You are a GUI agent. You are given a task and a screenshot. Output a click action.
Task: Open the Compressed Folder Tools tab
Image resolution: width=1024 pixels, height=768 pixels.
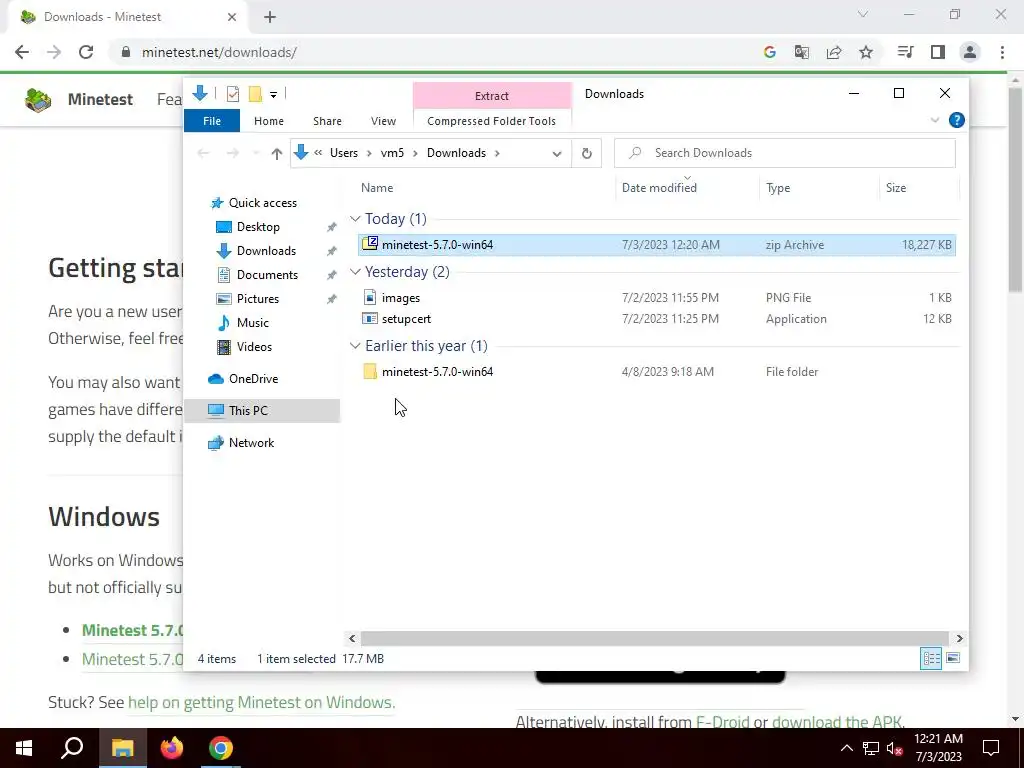pos(491,121)
